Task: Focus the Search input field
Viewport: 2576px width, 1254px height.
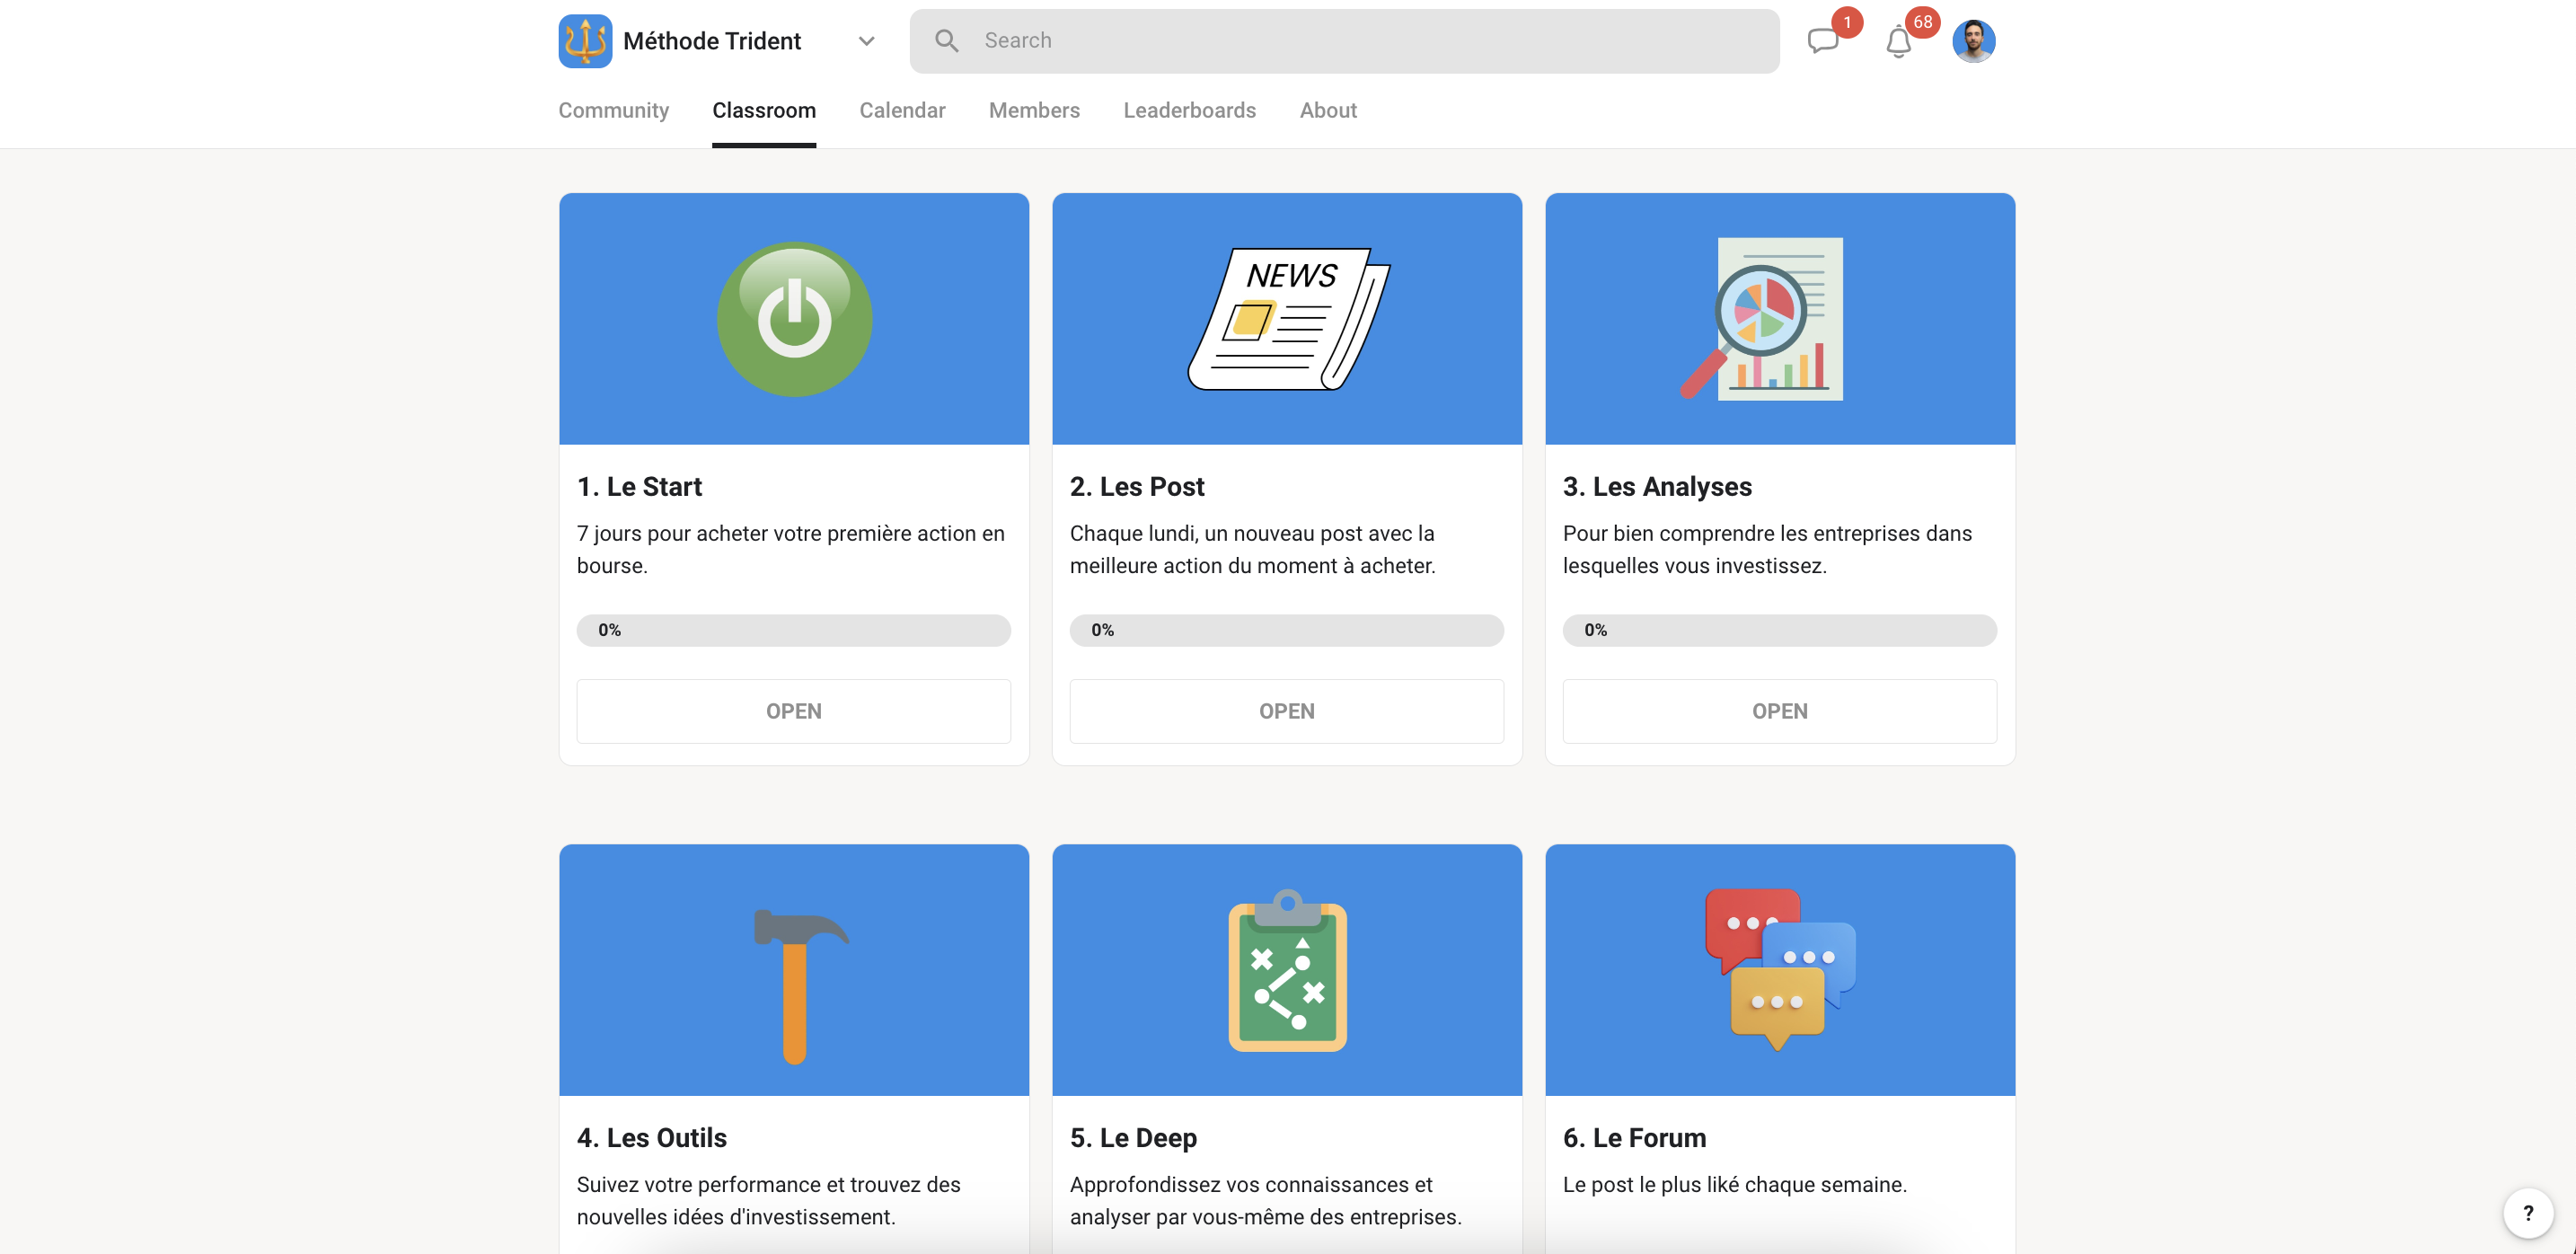Action: point(1344,41)
